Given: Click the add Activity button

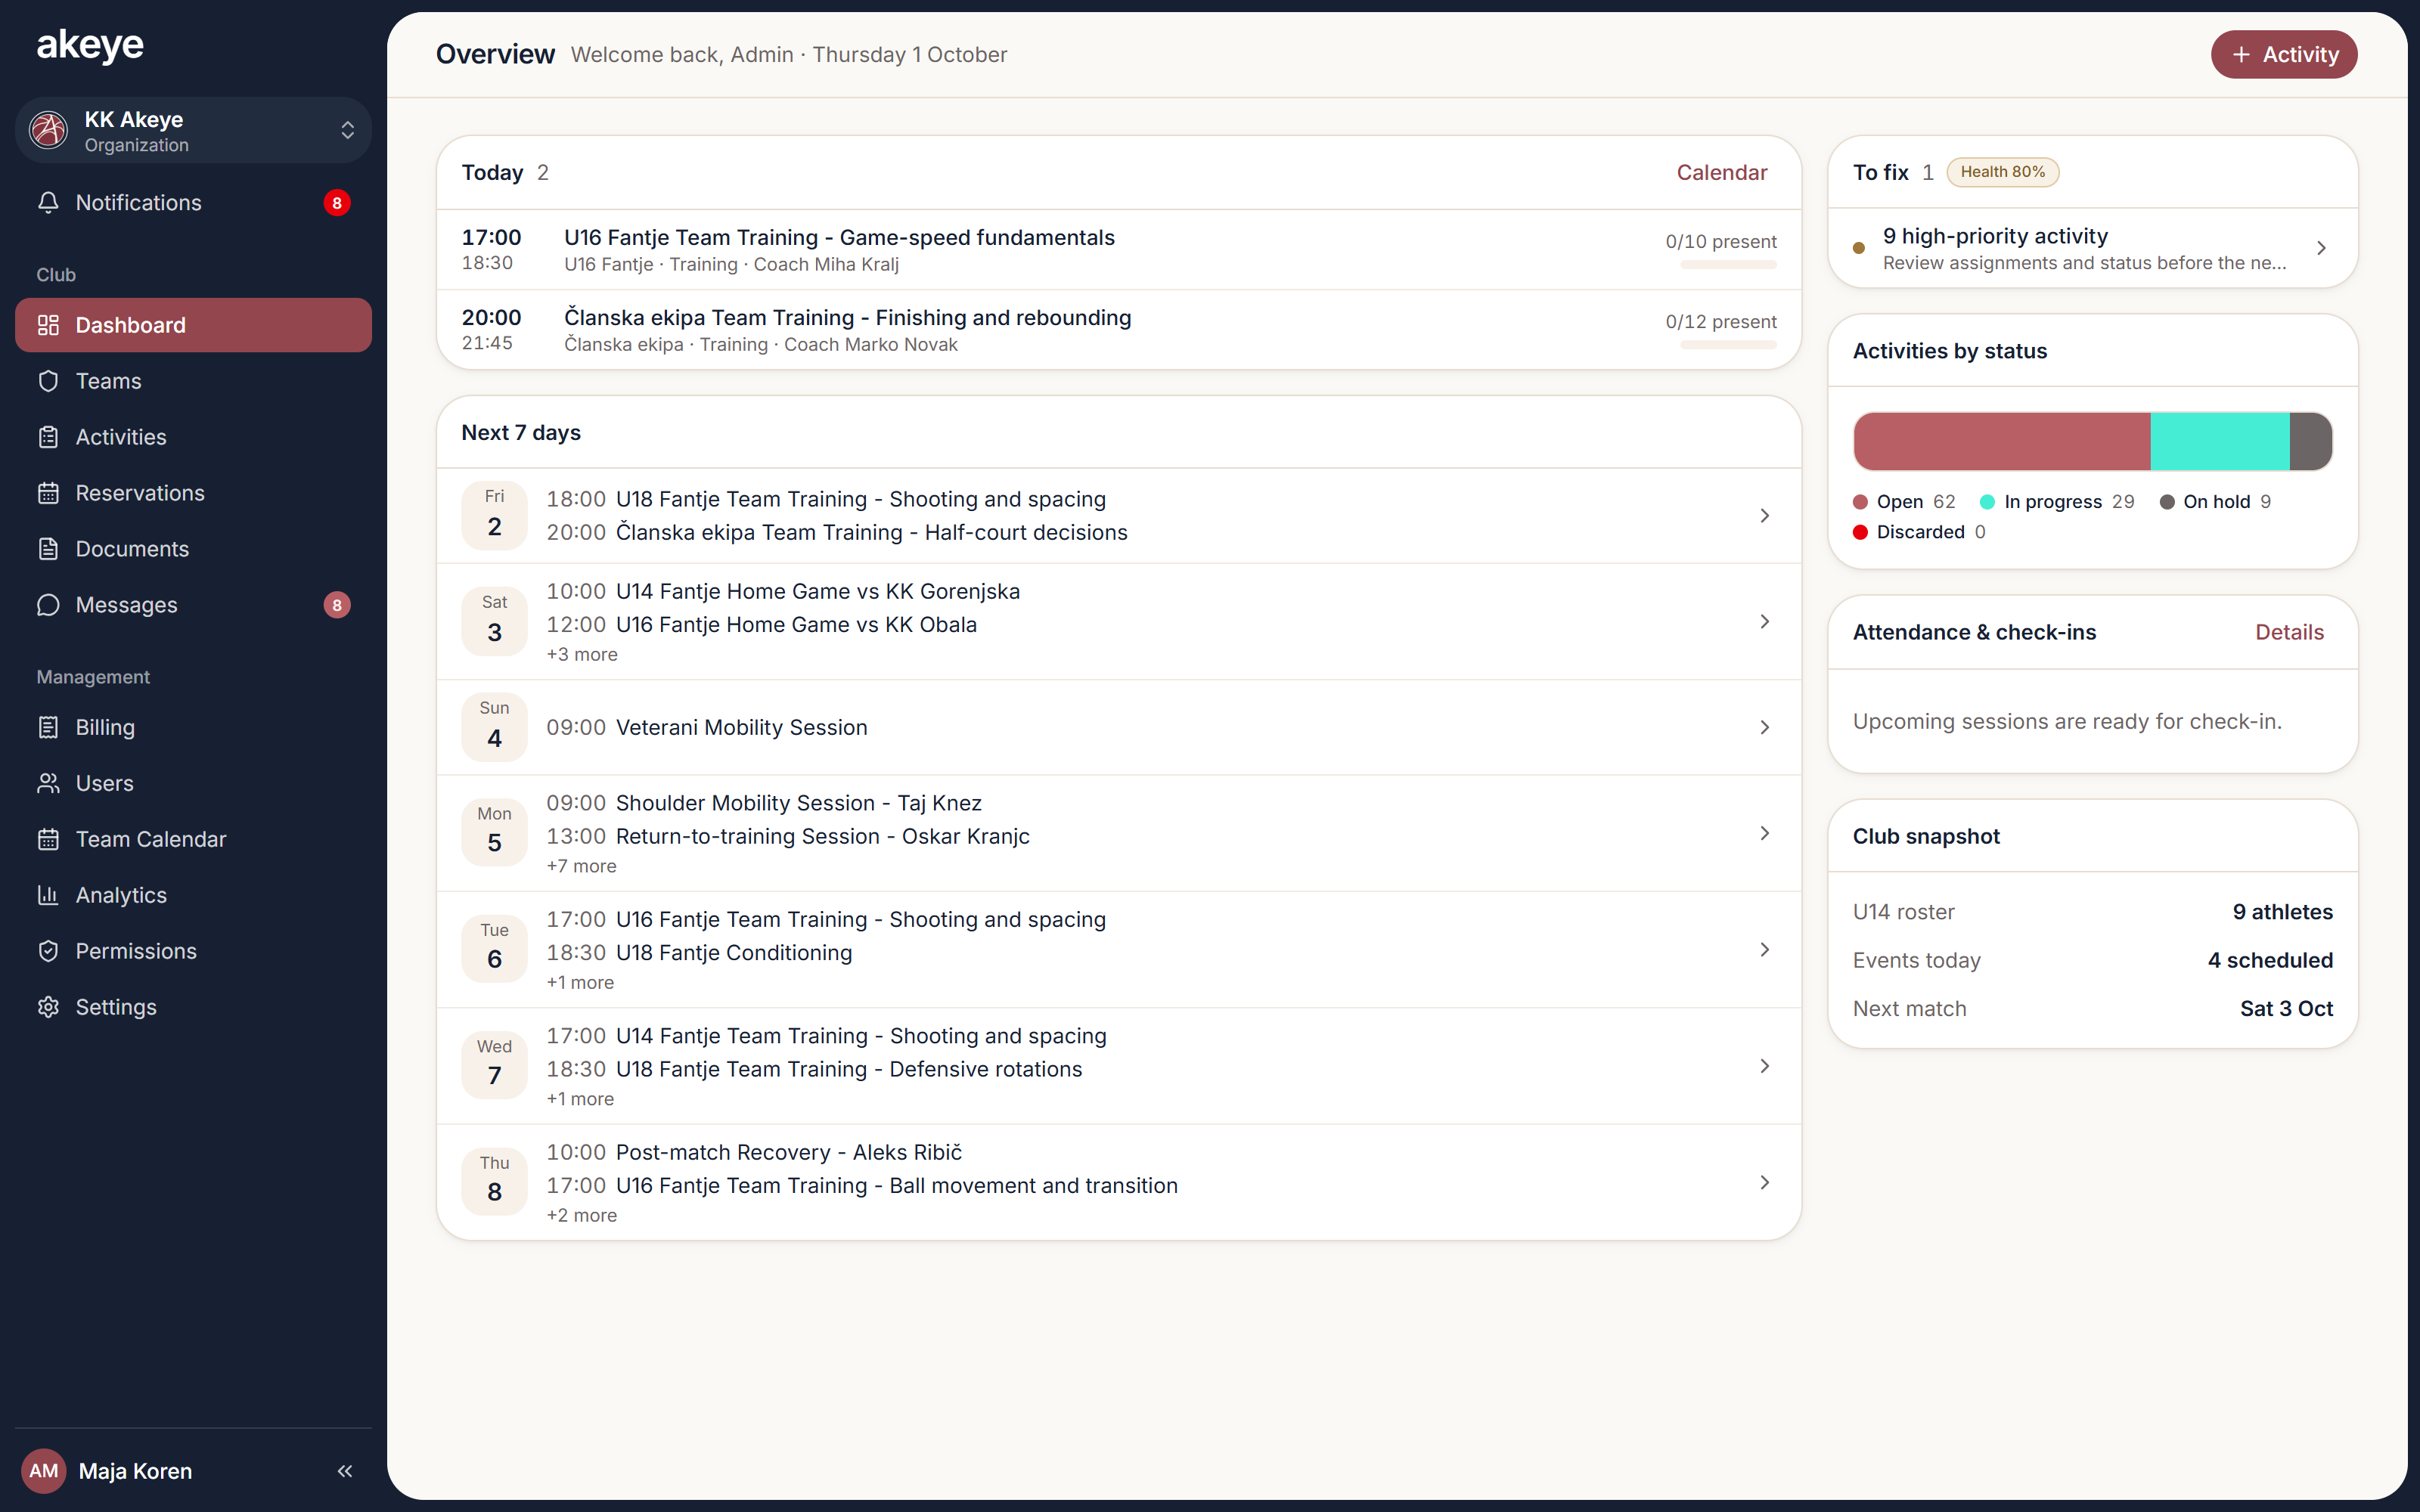Looking at the screenshot, I should 2284,54.
